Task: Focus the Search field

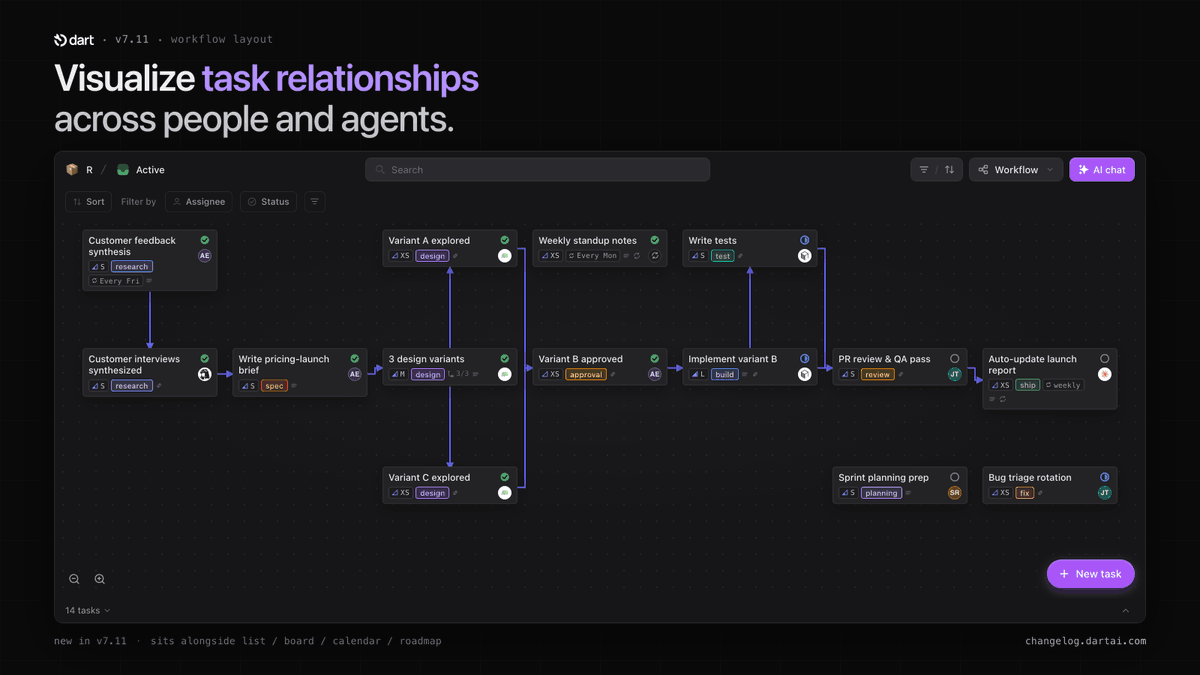Action: [x=538, y=170]
